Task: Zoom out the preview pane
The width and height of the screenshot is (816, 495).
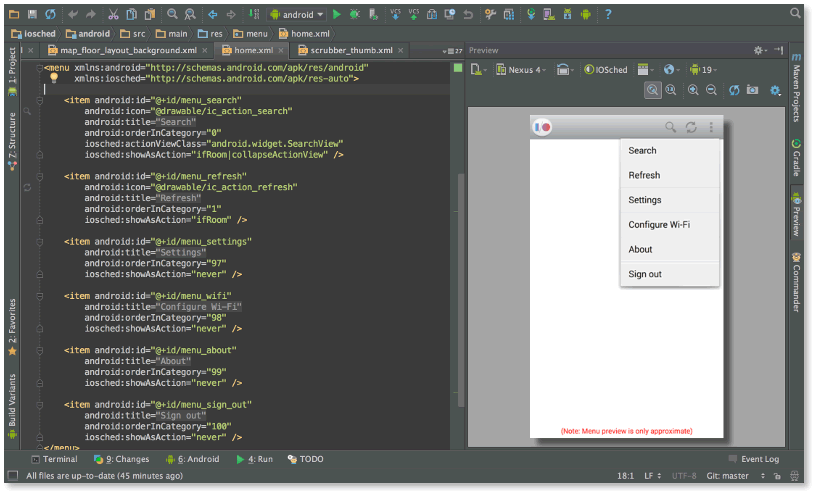Action: [x=711, y=90]
